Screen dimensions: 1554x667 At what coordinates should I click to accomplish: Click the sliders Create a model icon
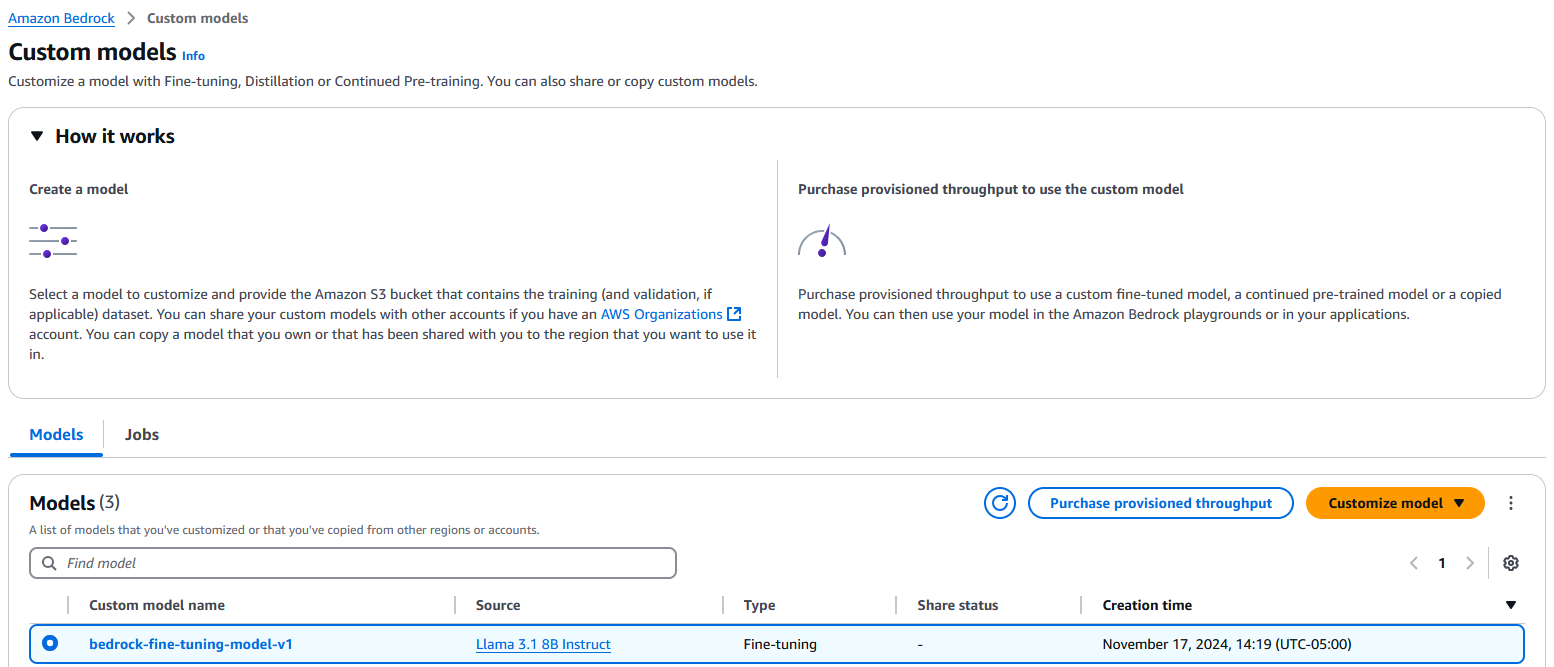pyautogui.click(x=53, y=241)
